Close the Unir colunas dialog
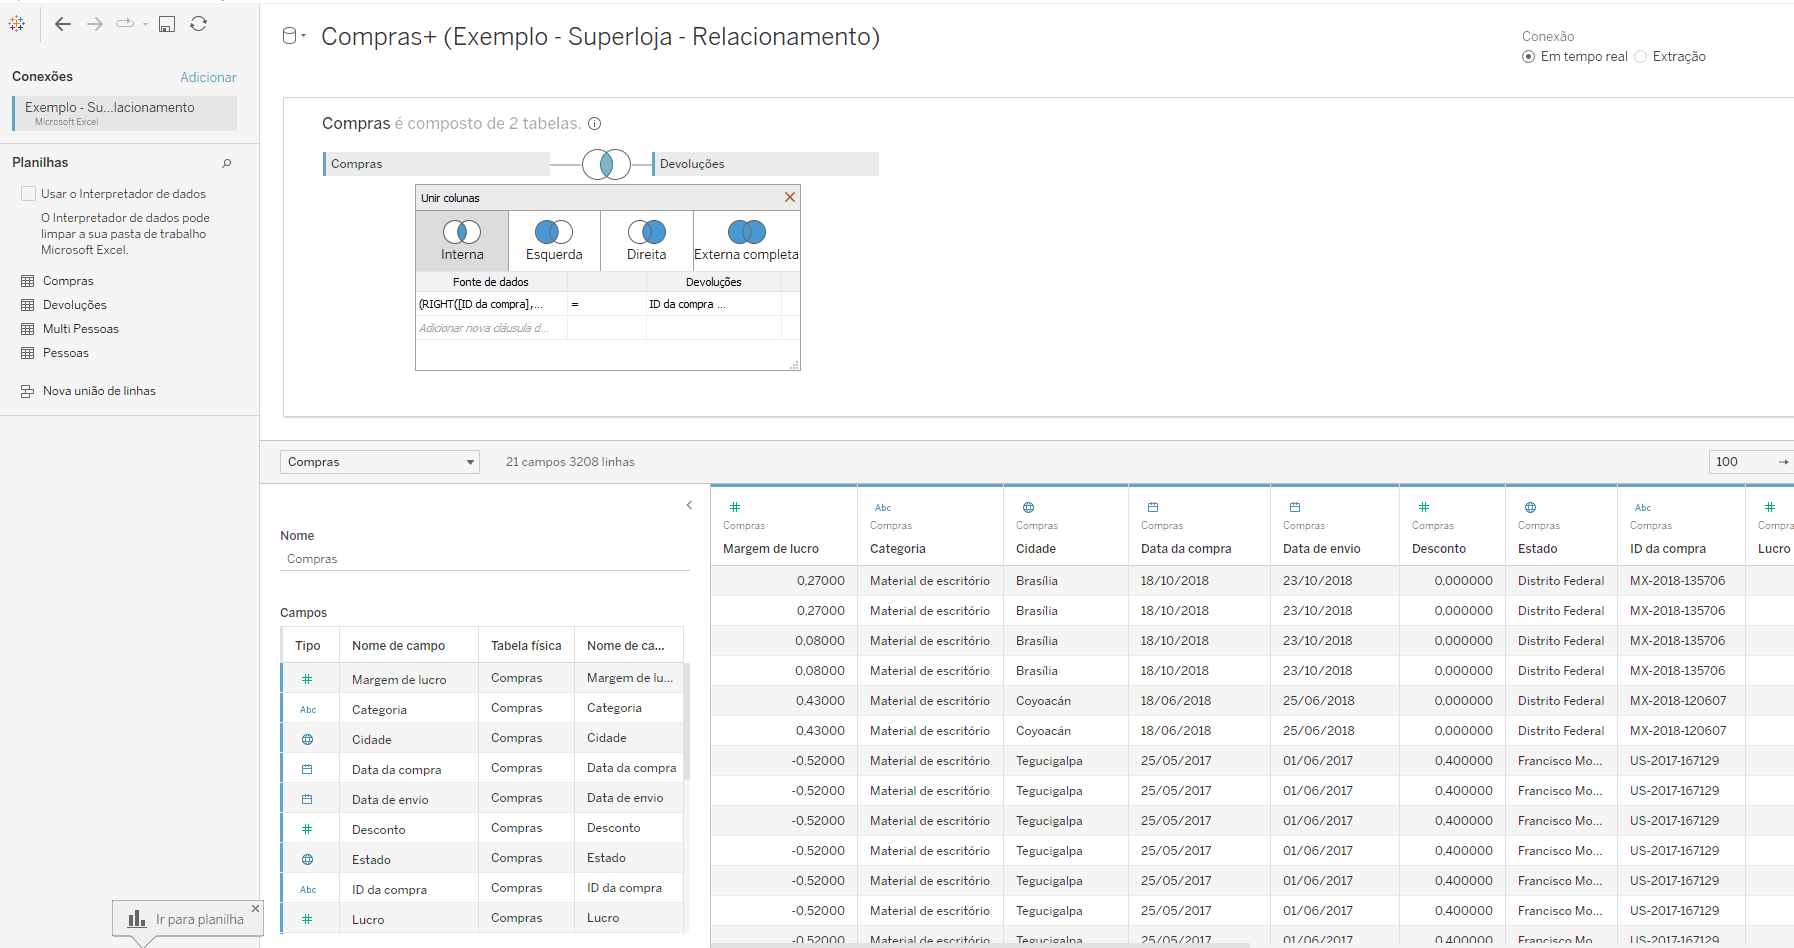Screen dimensions: 1794x948 [x=790, y=197]
